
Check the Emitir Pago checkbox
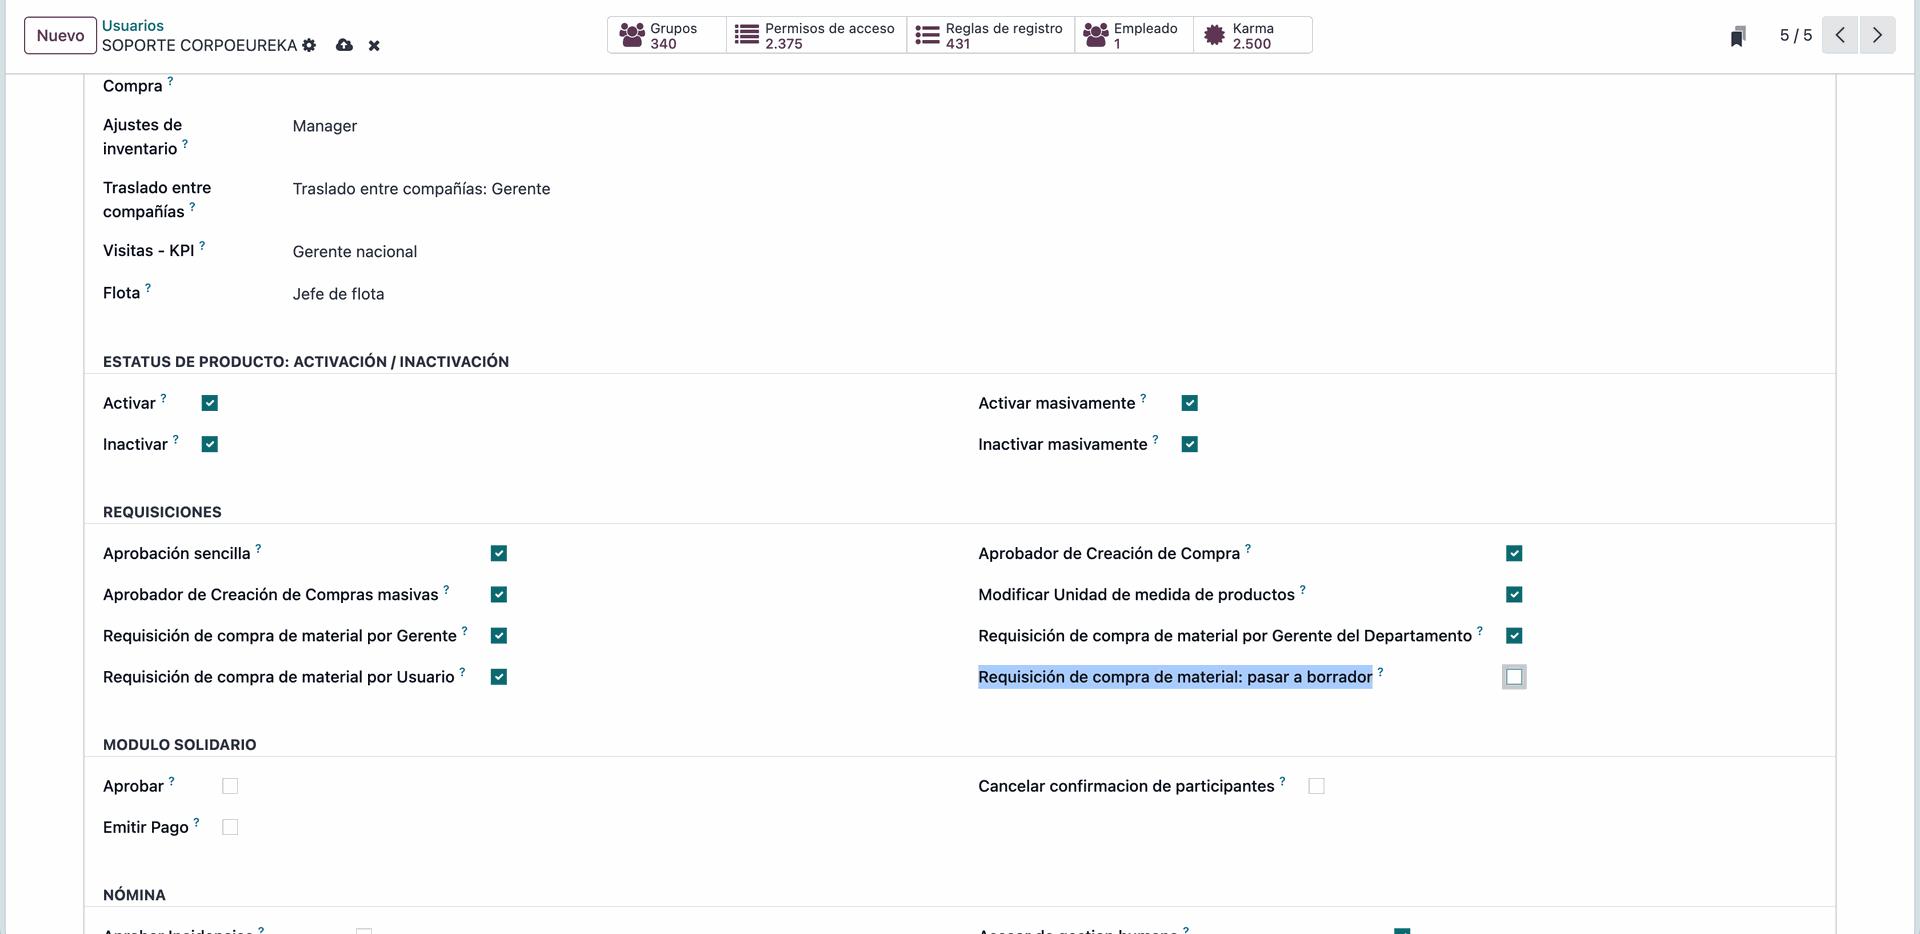(230, 827)
